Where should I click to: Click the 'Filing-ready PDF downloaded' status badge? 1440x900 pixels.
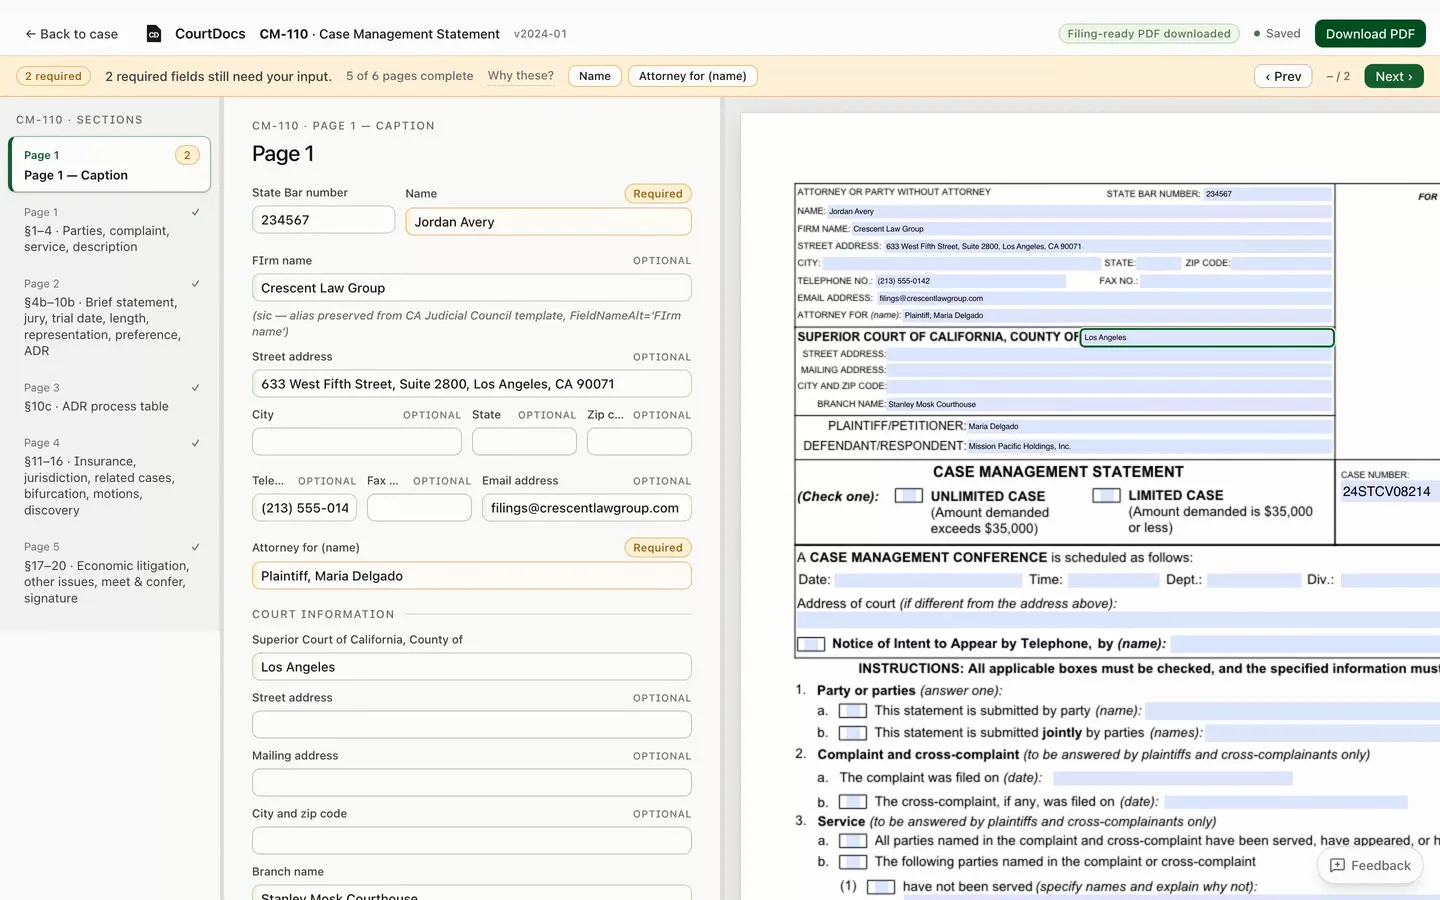[1149, 34]
